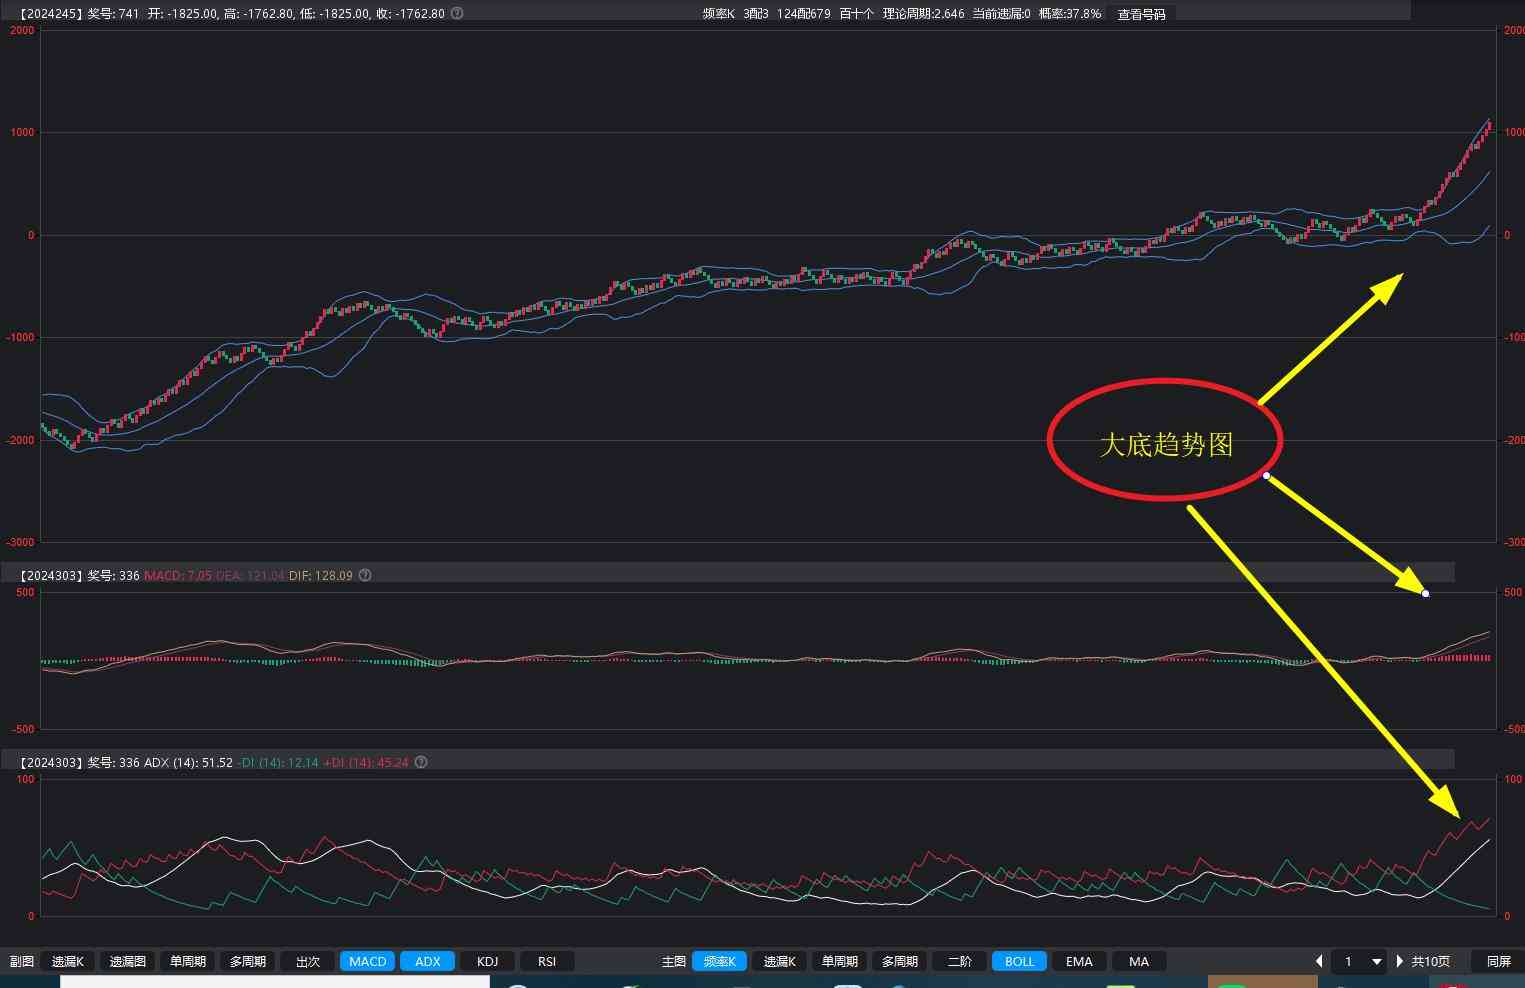Go to next page with the right arrow
Image resolution: width=1525 pixels, height=988 pixels.
click(x=1399, y=961)
